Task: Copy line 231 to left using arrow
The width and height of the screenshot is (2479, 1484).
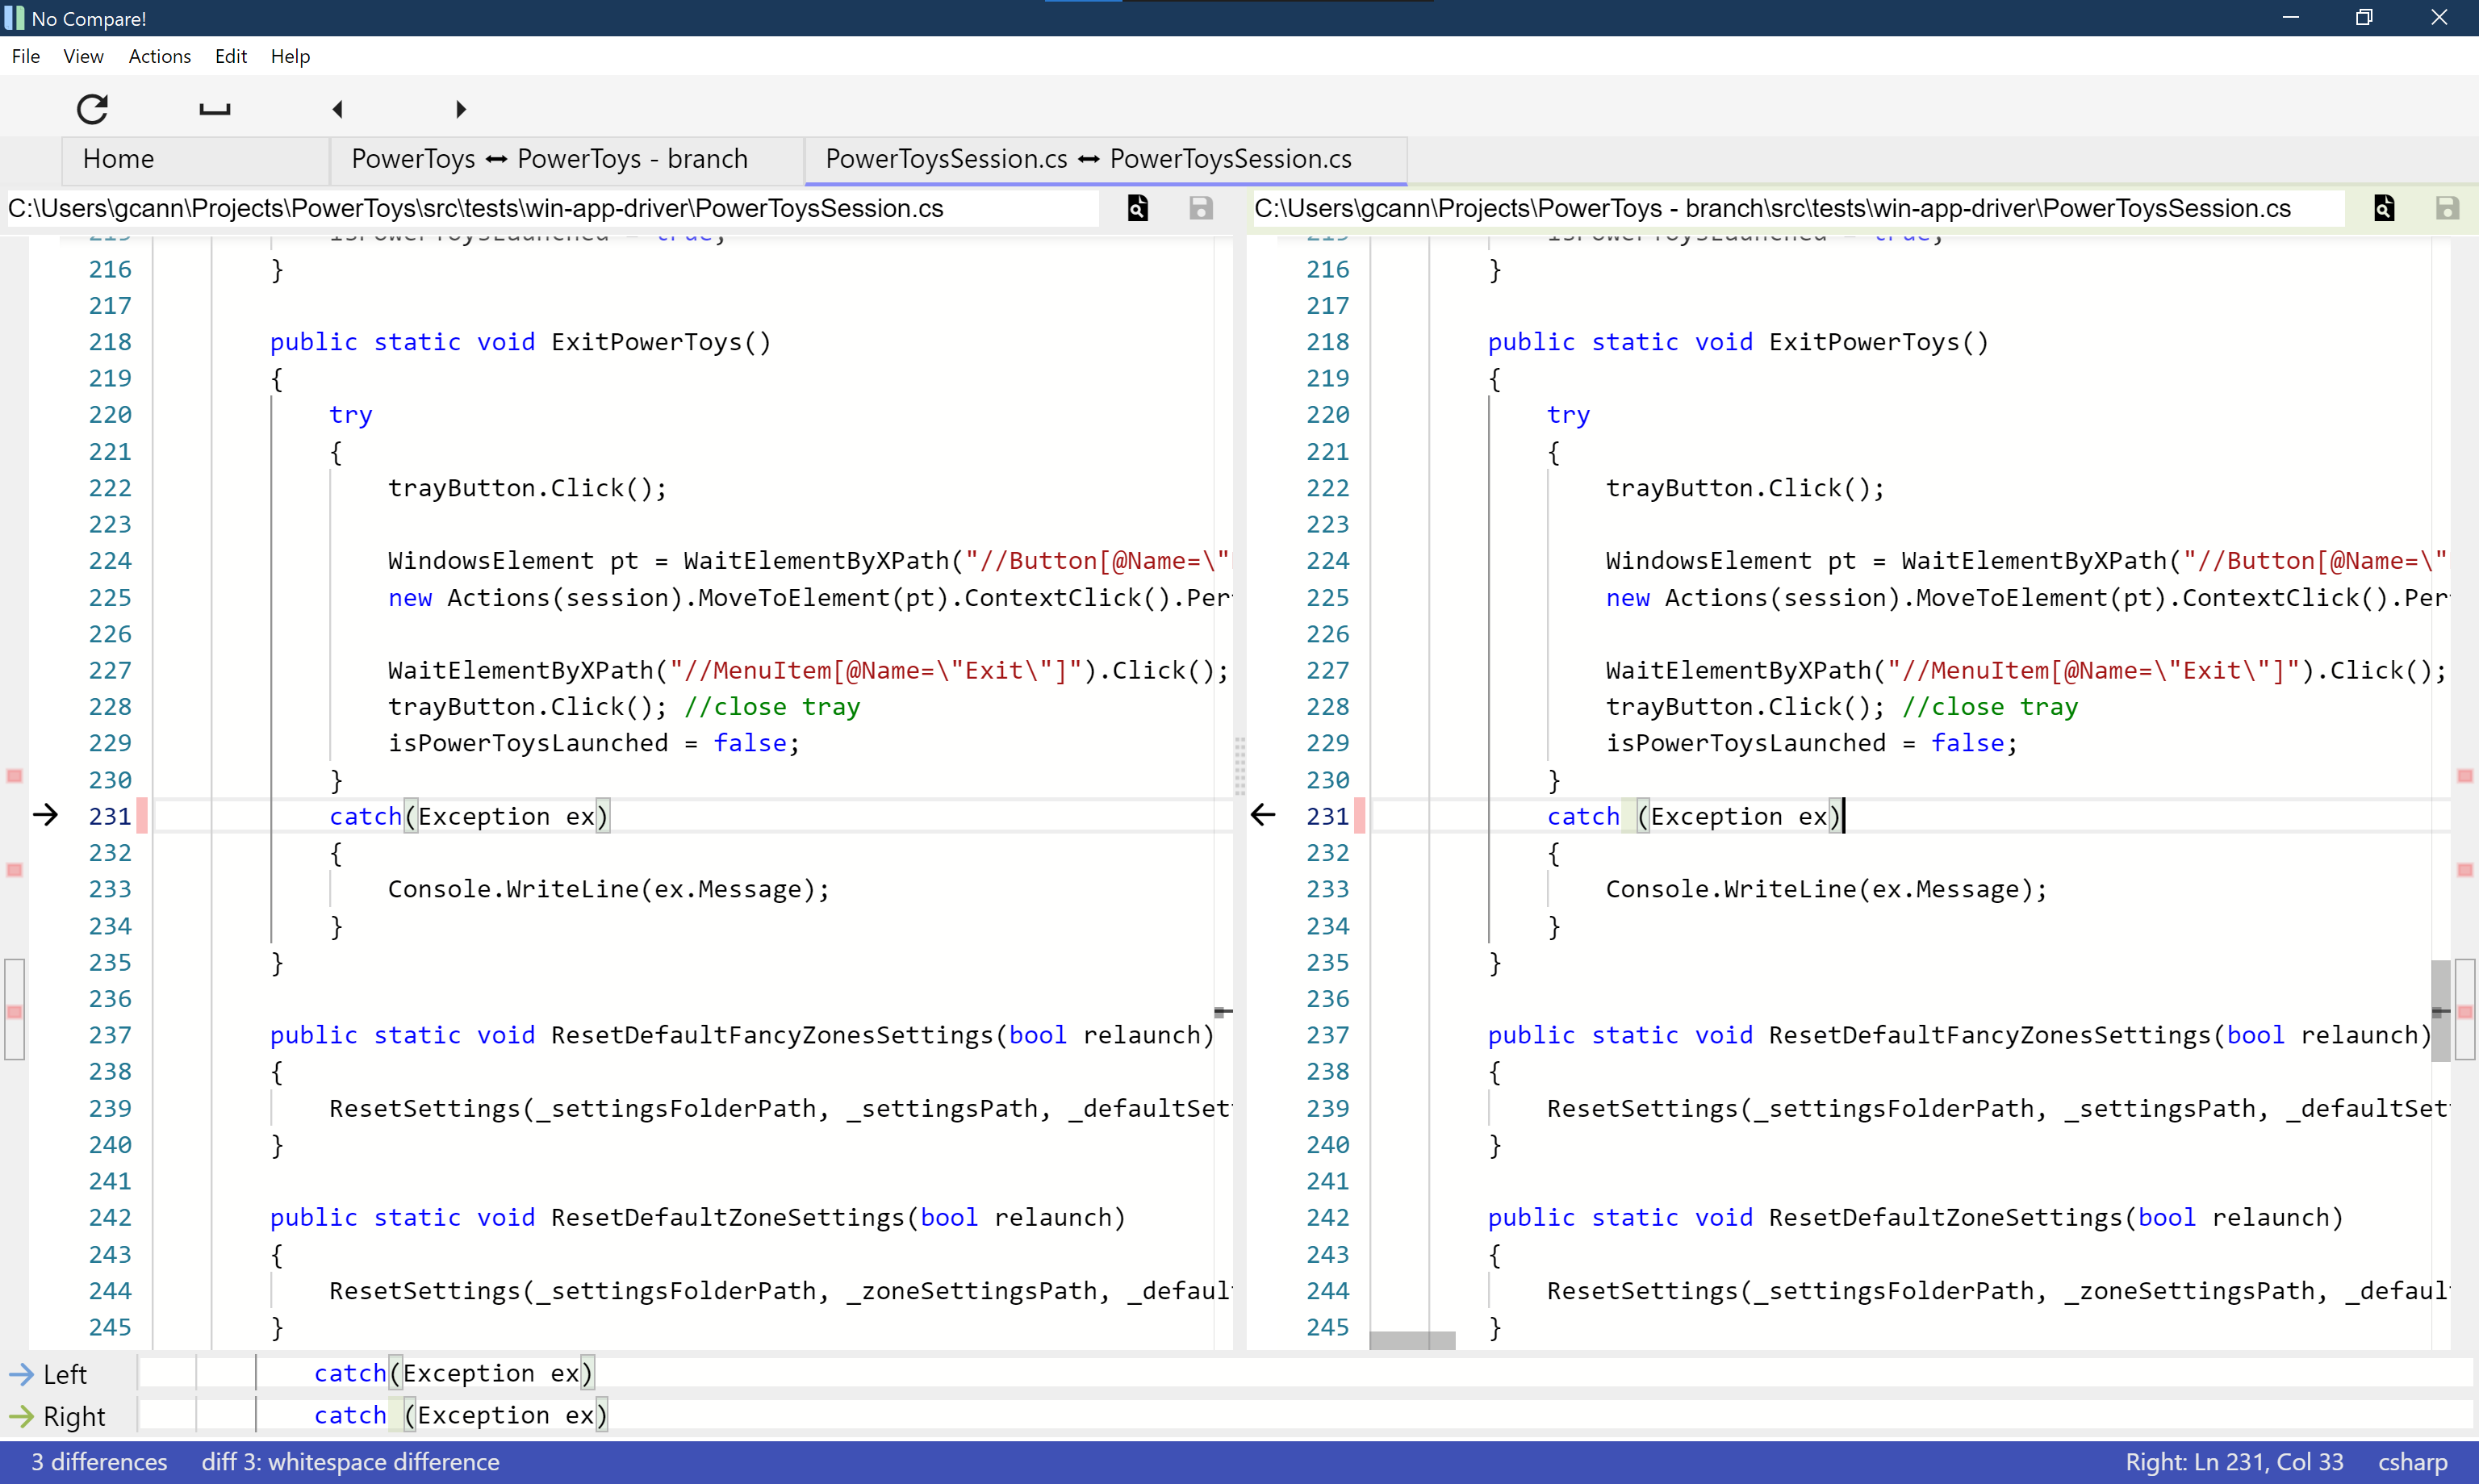Action: pyautogui.click(x=1263, y=815)
